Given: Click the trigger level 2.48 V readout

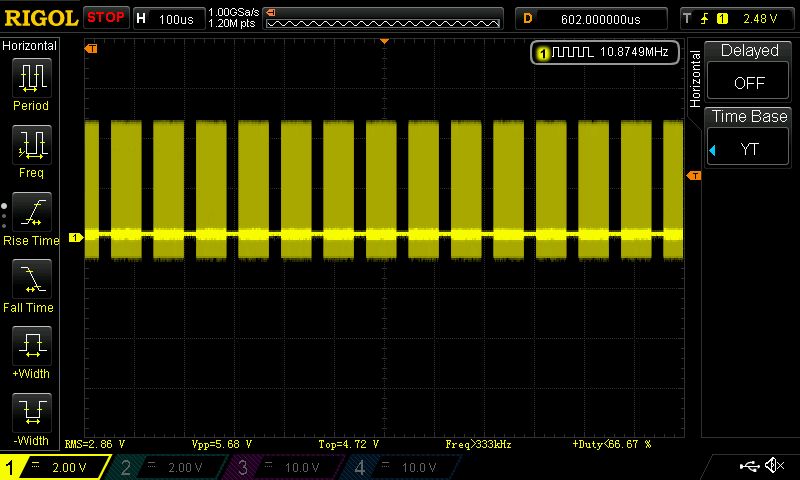Looking at the screenshot, I should [x=760, y=19].
